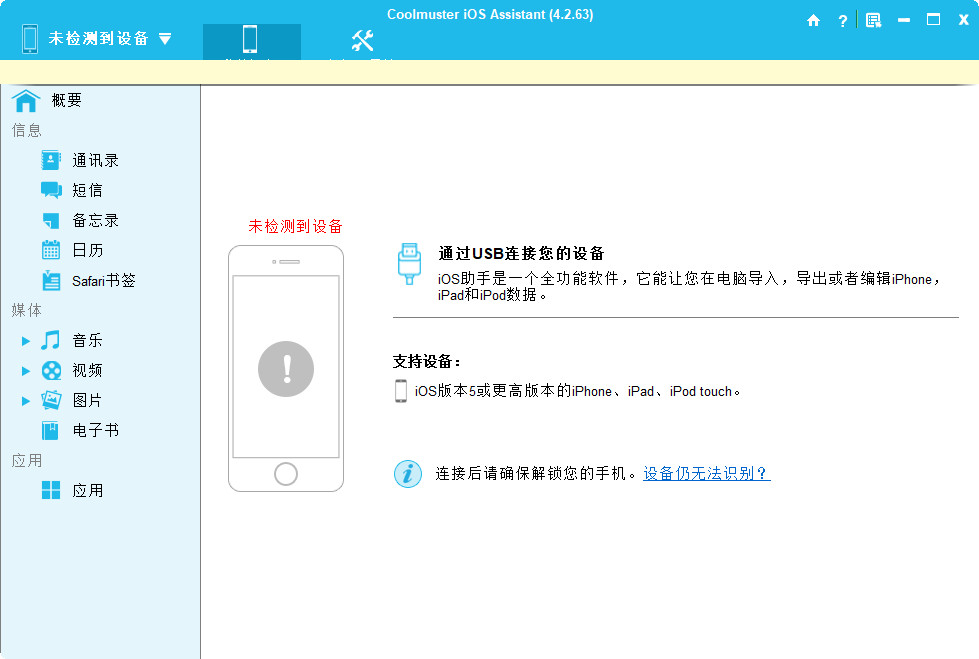Open Safari书签 bookmarks in sidebar
The image size is (979, 659).
pyautogui.click(x=104, y=280)
